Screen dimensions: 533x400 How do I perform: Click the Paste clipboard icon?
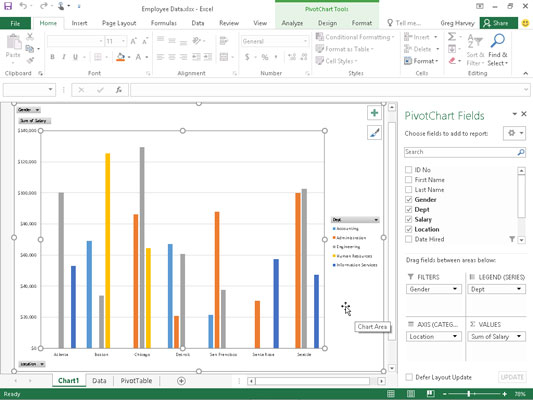(x=14, y=42)
